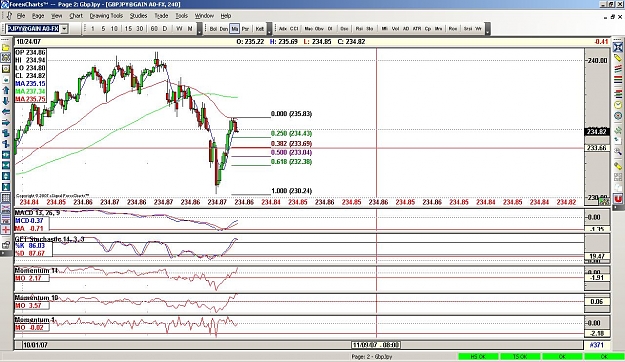Click the grid icon in left sidebar
This screenshot has height=362, width=625.
click(x=6, y=197)
